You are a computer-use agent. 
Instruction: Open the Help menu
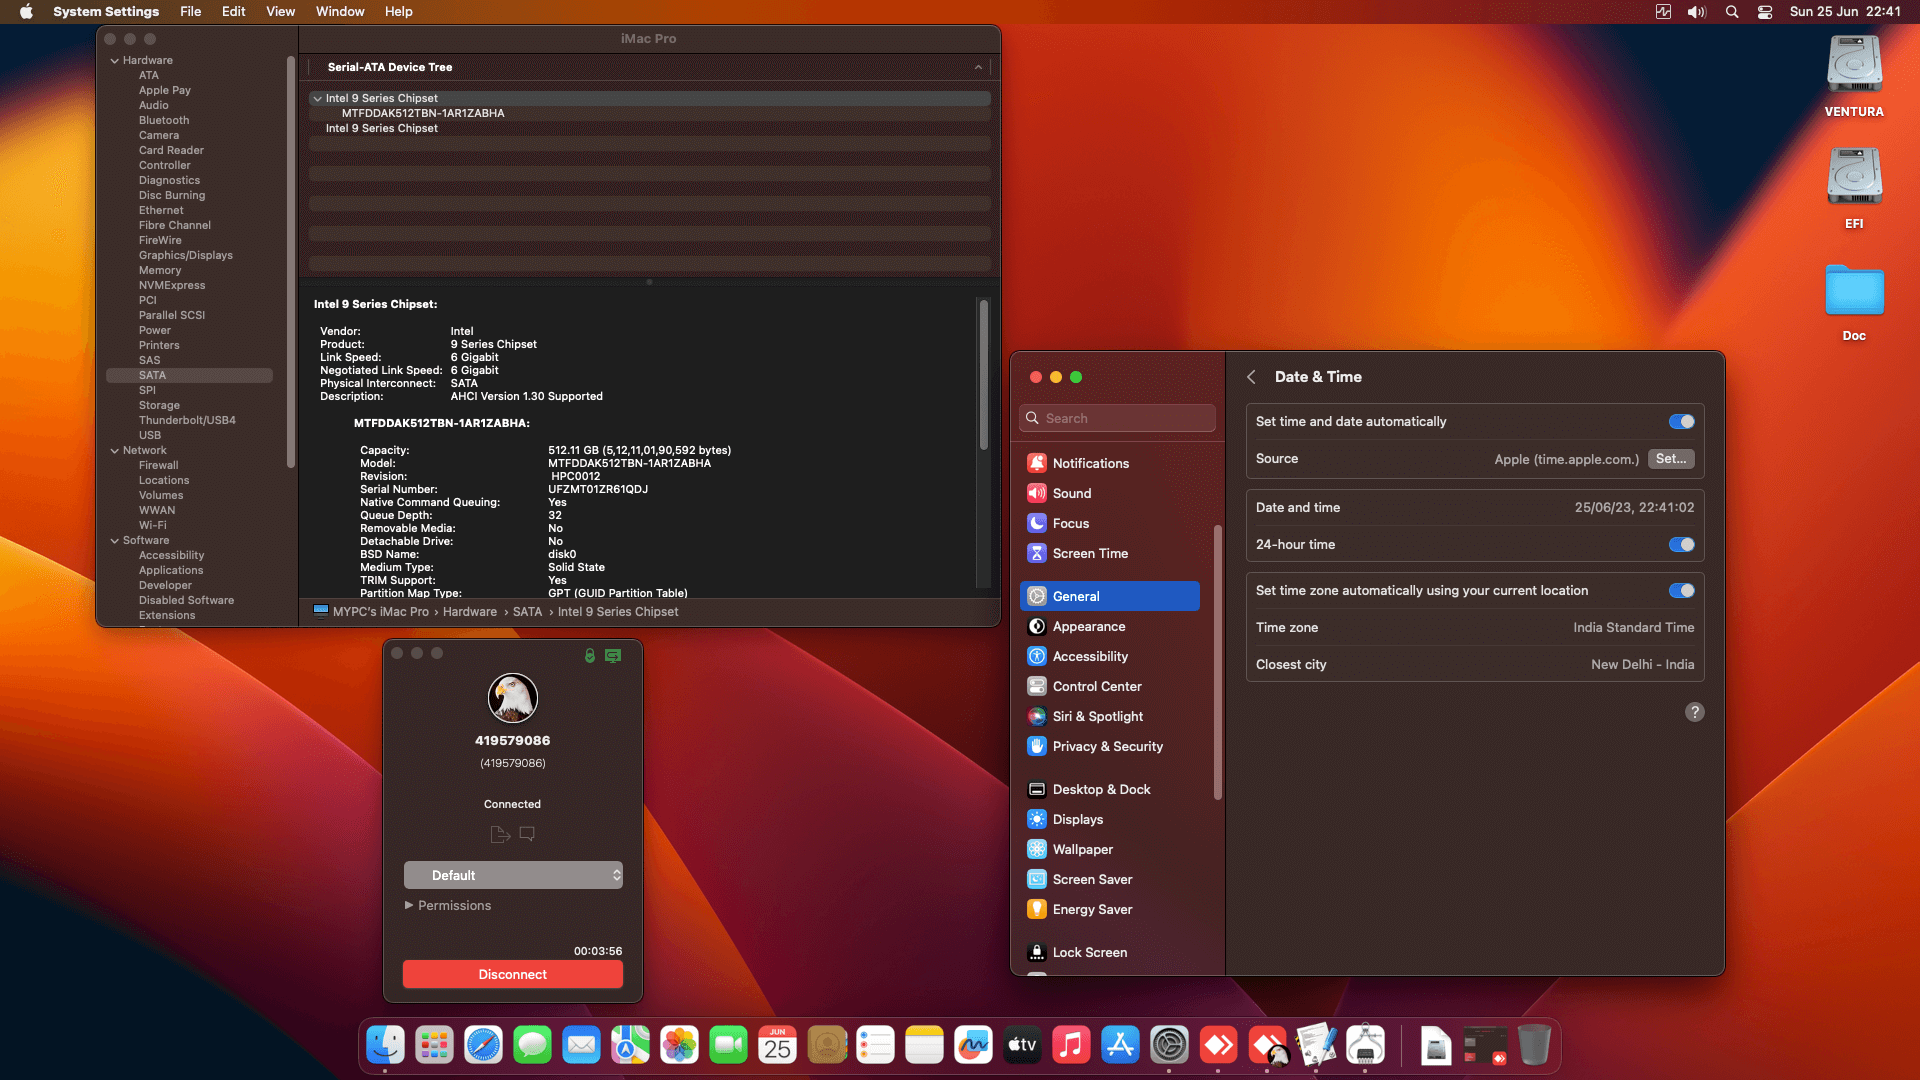point(398,12)
